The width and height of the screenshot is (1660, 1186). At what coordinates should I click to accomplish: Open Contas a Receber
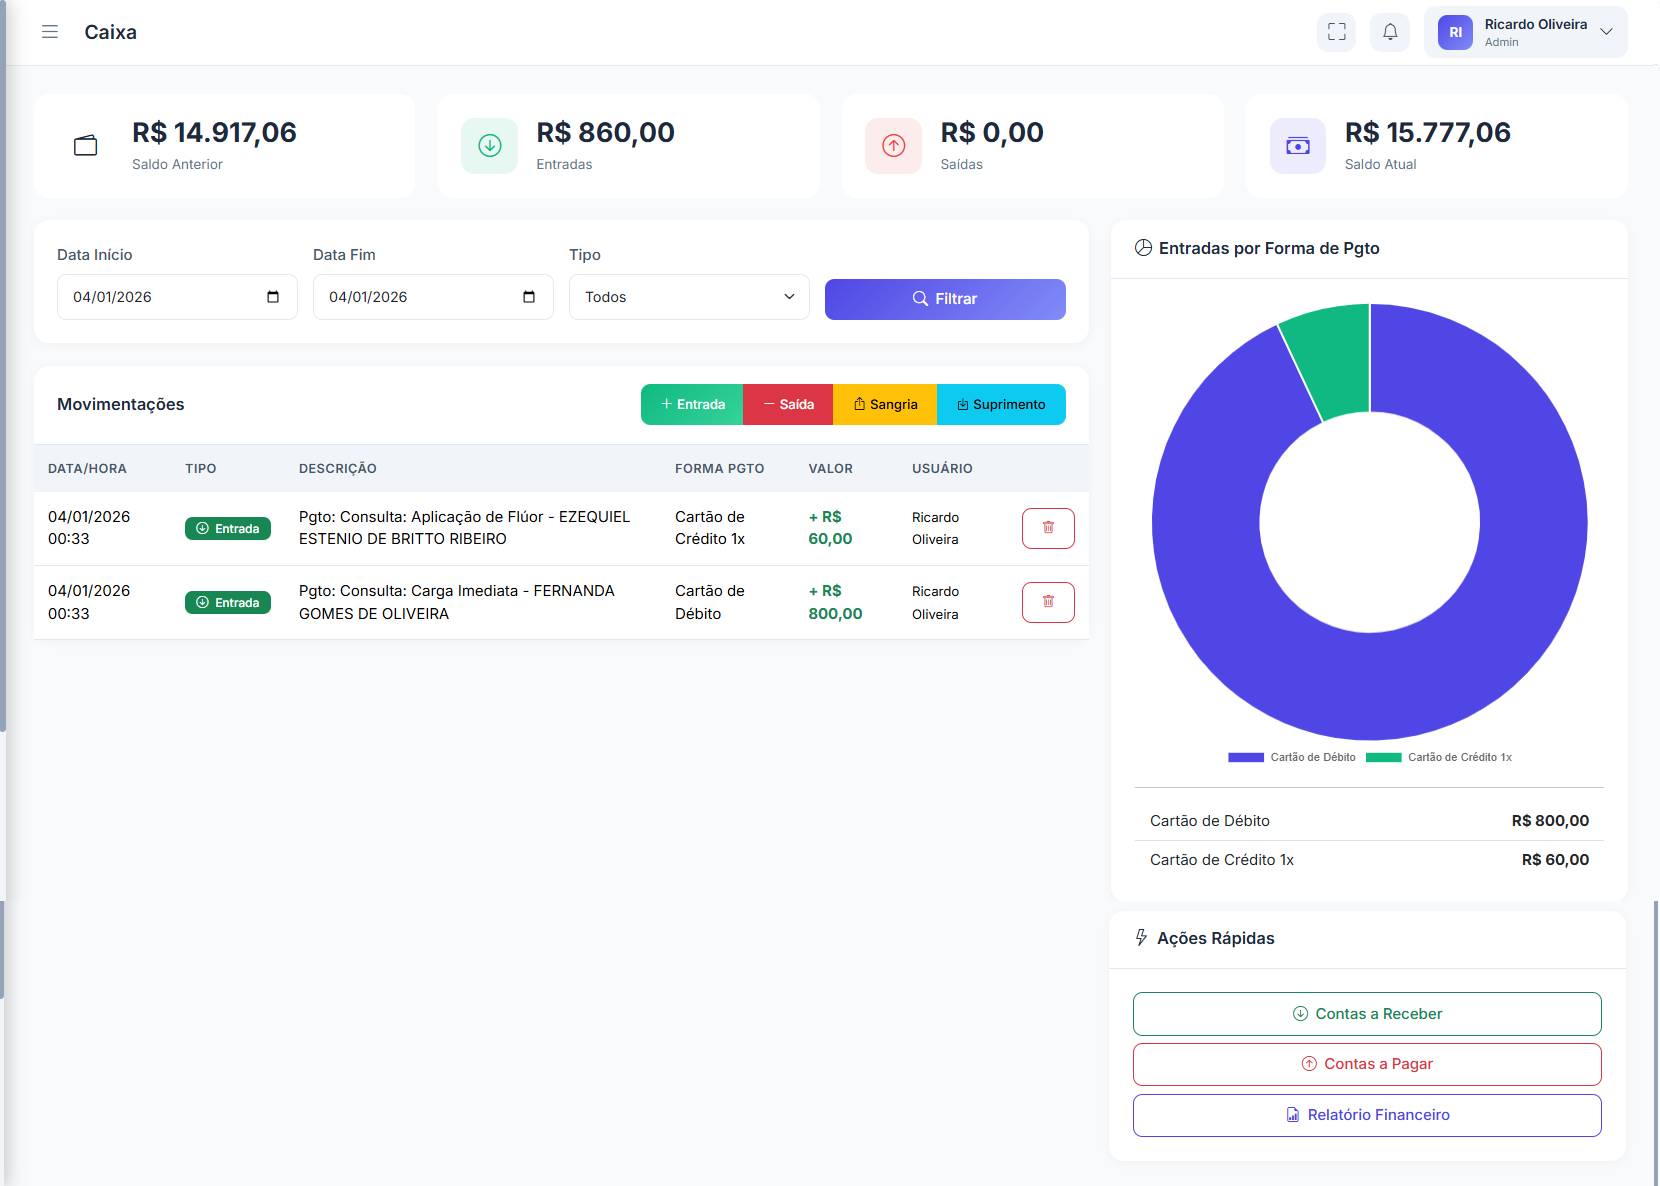click(1366, 1014)
